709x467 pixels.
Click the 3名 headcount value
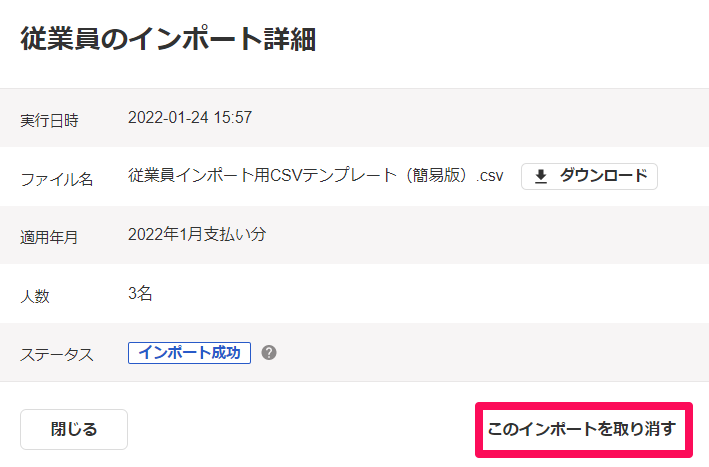tap(140, 293)
